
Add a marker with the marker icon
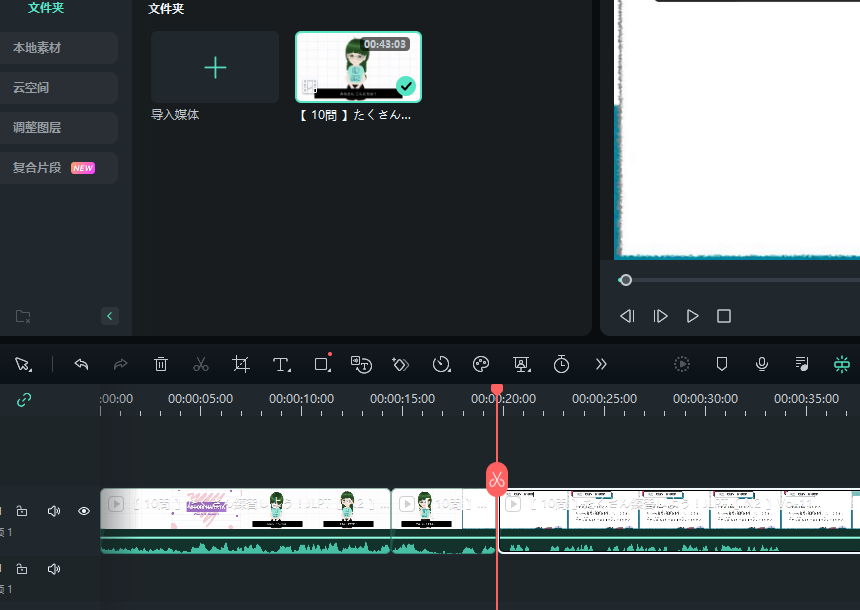(x=722, y=365)
